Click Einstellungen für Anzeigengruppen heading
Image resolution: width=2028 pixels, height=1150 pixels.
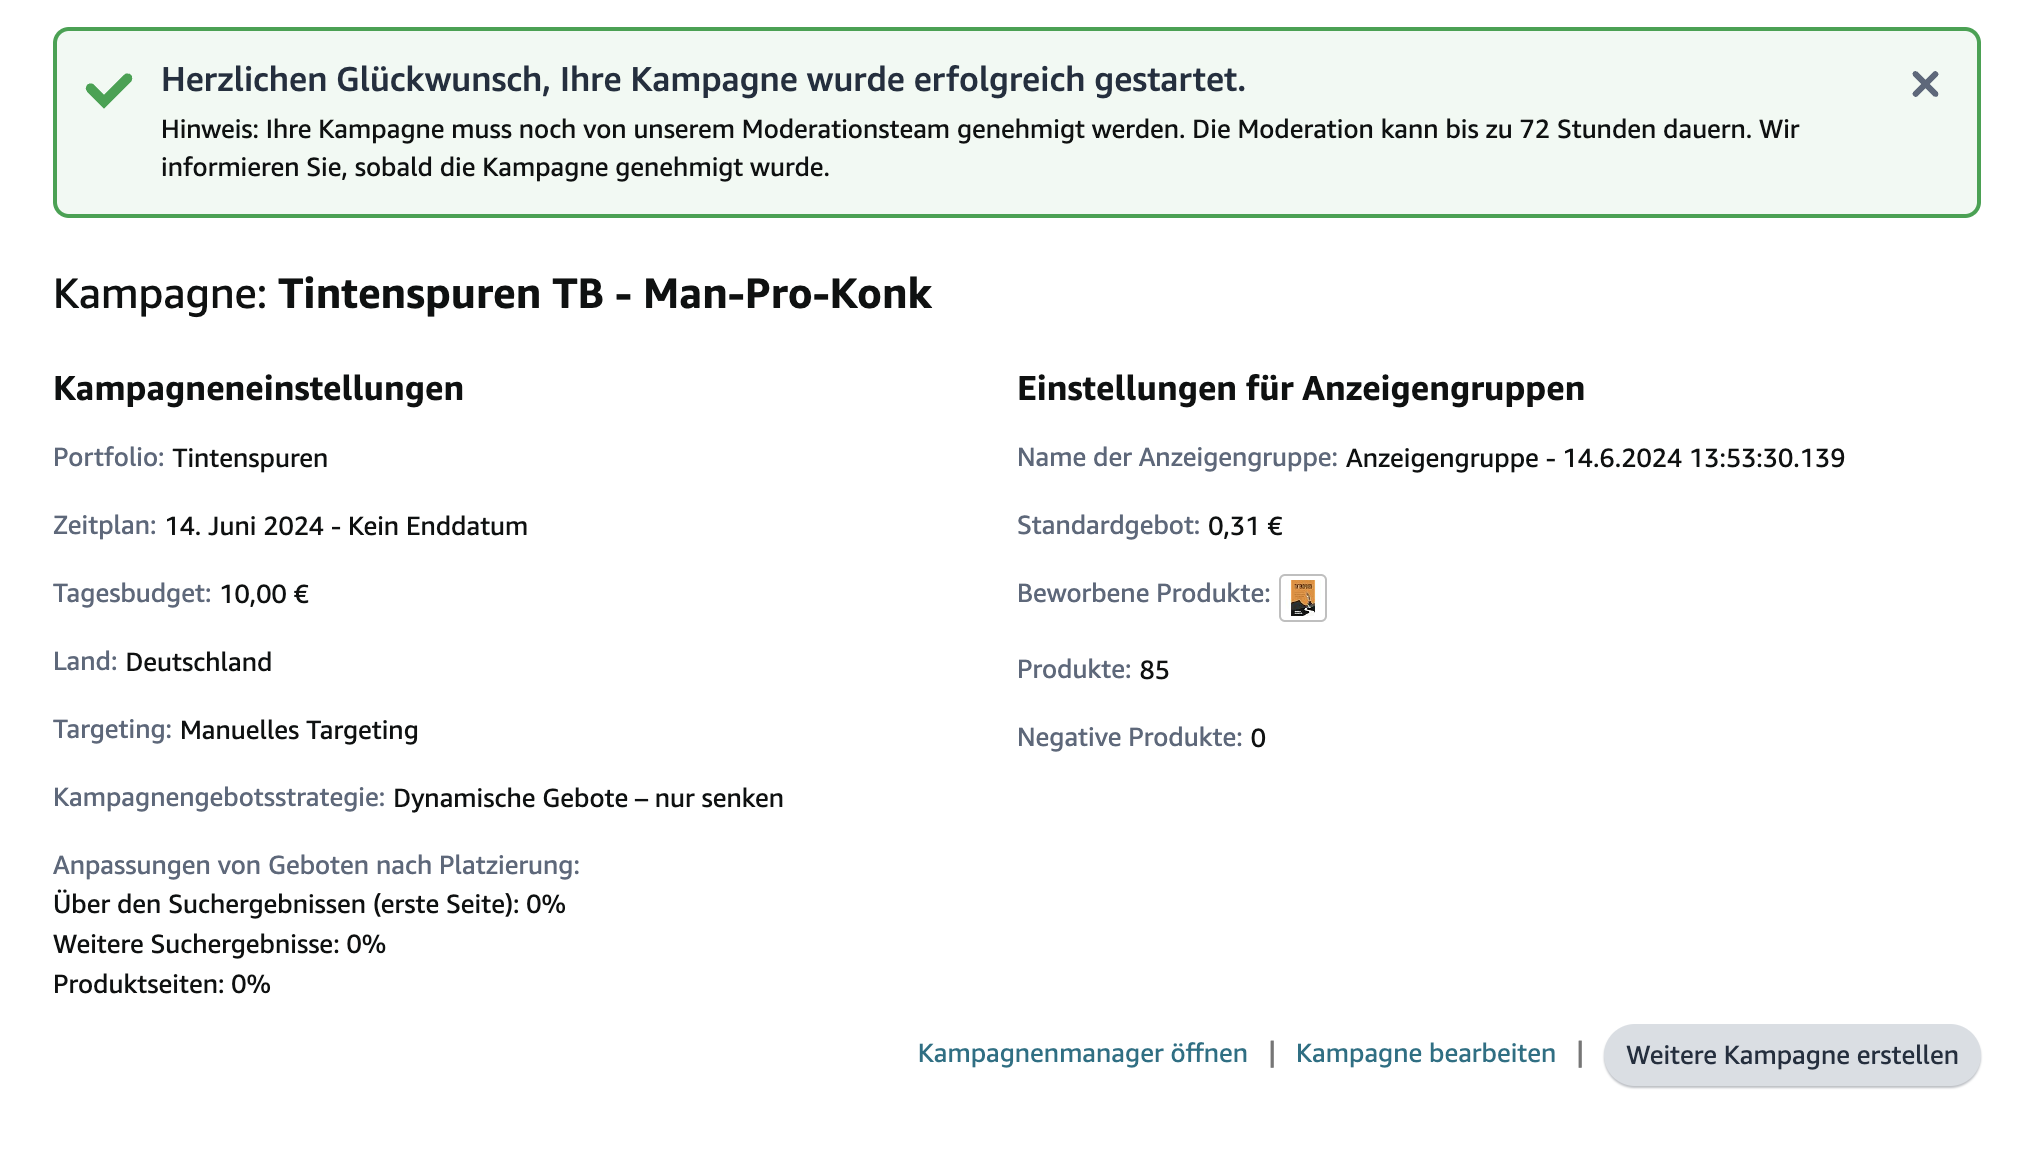click(1301, 389)
